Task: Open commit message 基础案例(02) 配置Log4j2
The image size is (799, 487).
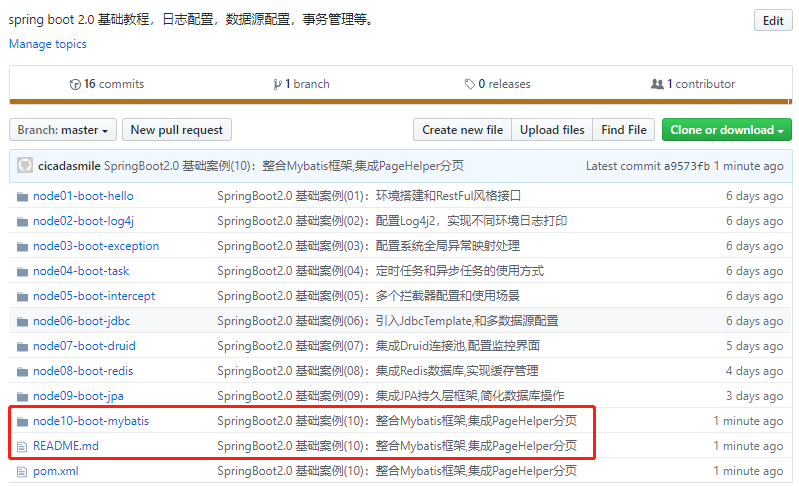Action: coord(392,221)
